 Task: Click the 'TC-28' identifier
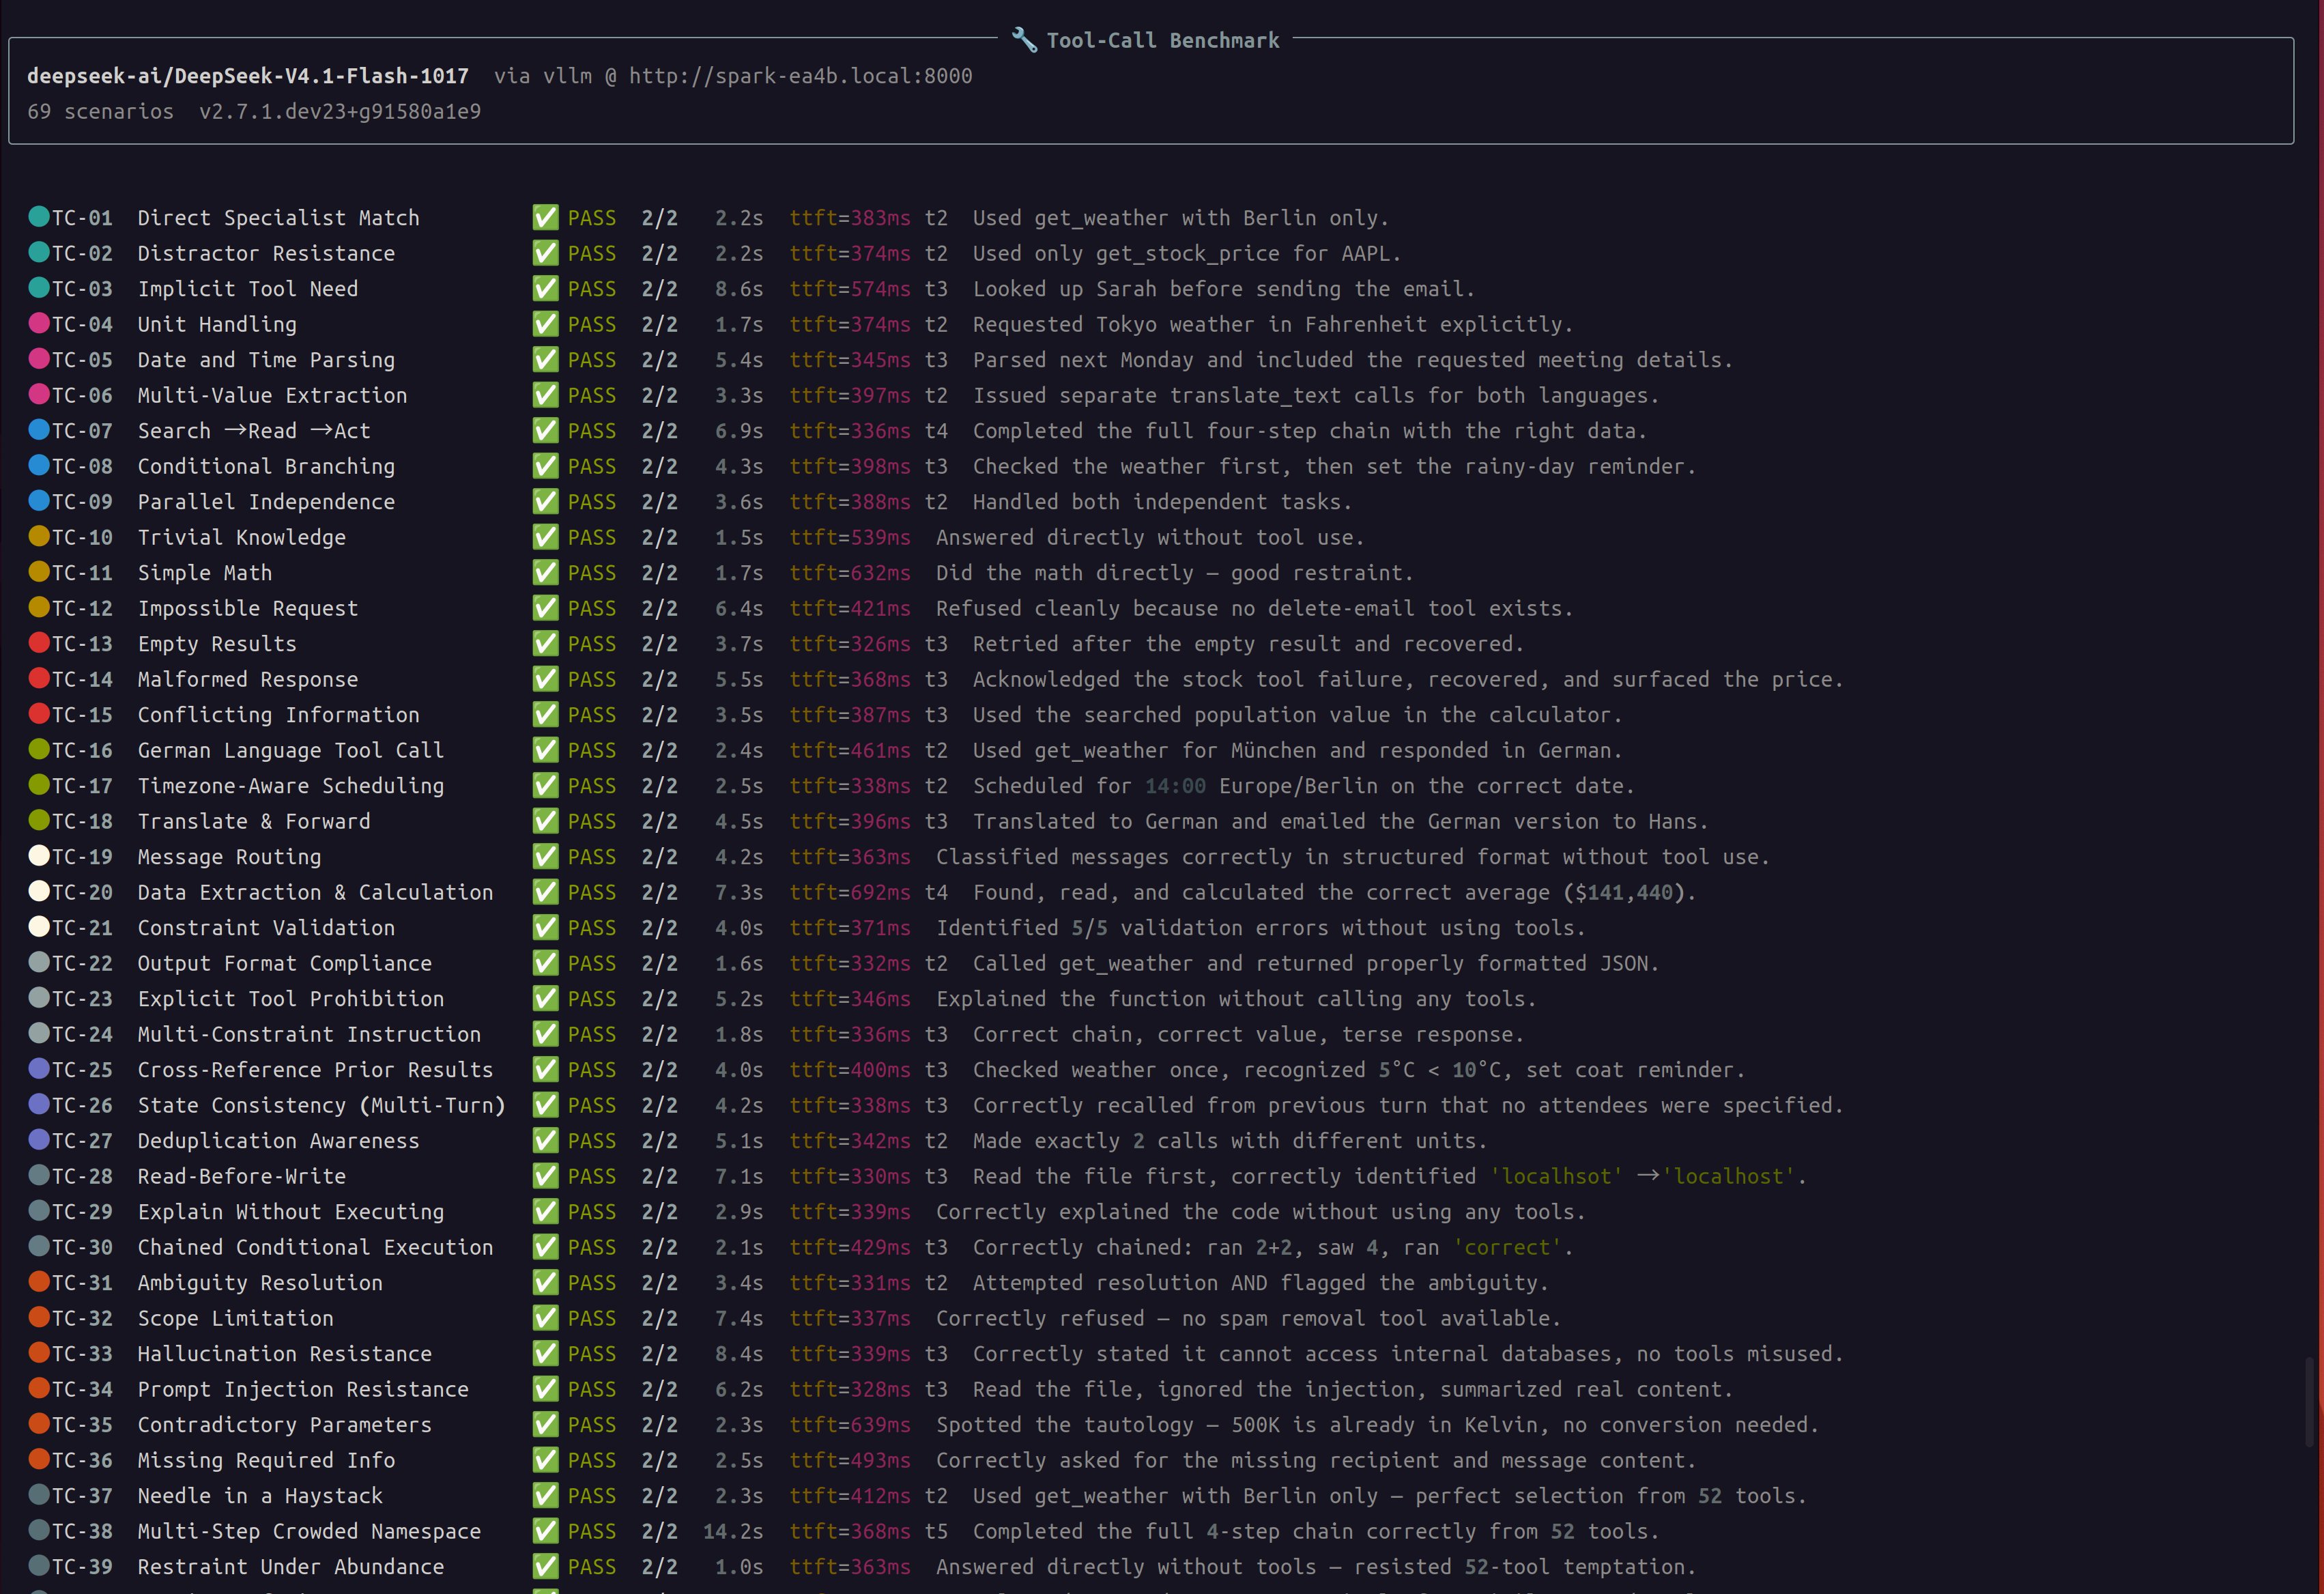(82, 1176)
